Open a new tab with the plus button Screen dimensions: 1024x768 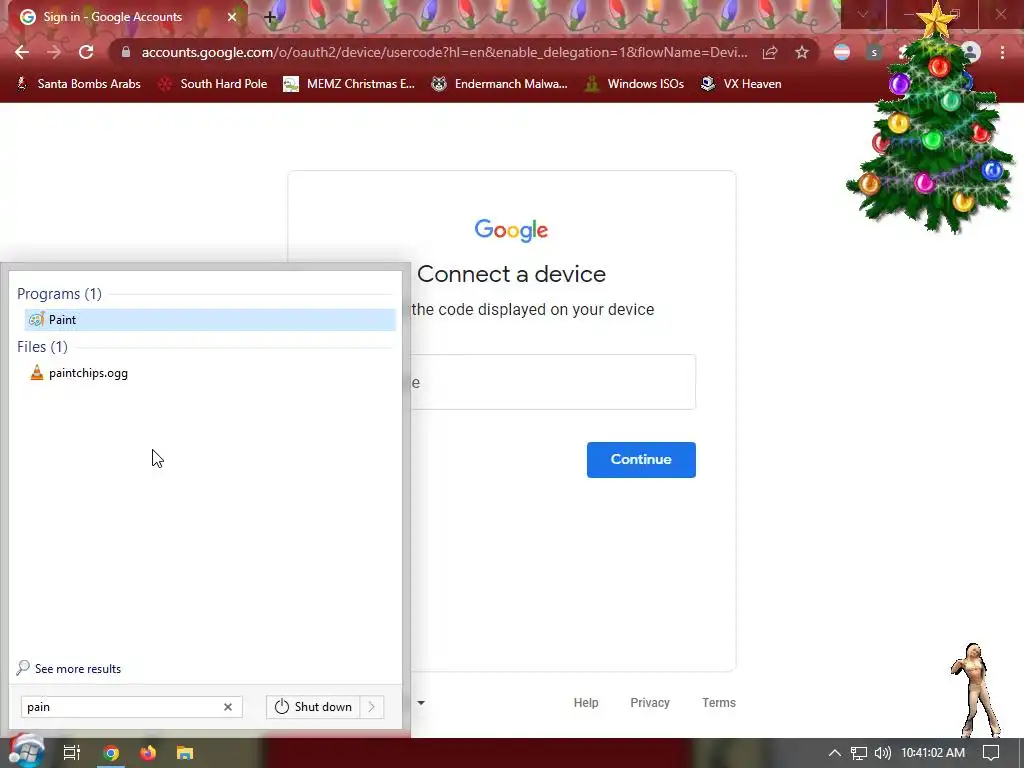[270, 17]
